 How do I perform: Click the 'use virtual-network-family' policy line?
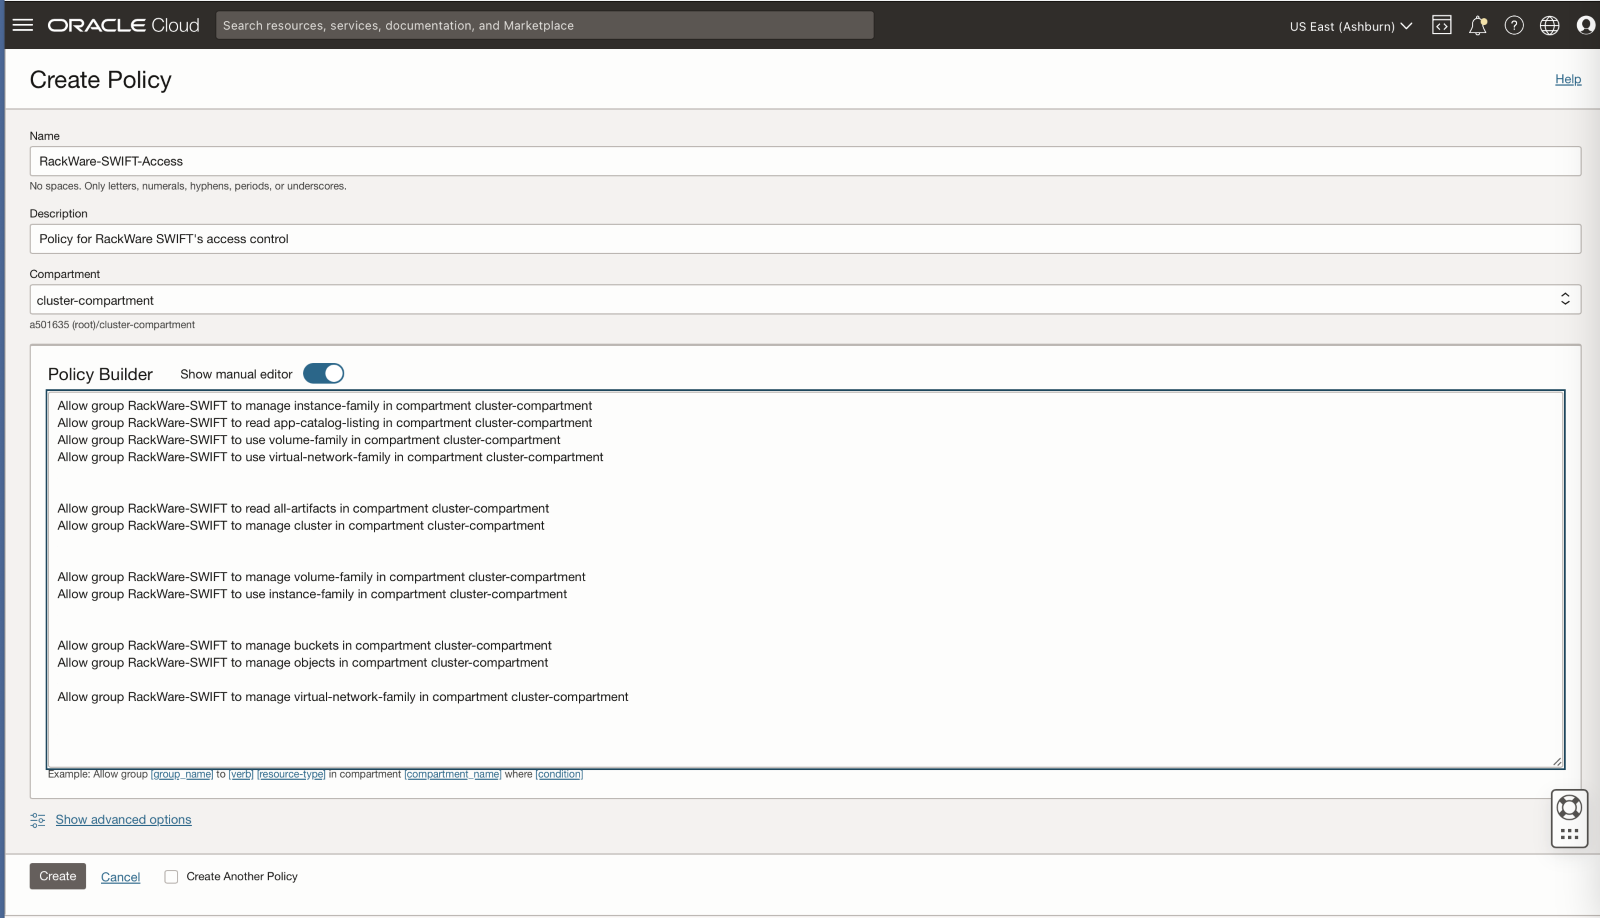pyautogui.click(x=330, y=457)
